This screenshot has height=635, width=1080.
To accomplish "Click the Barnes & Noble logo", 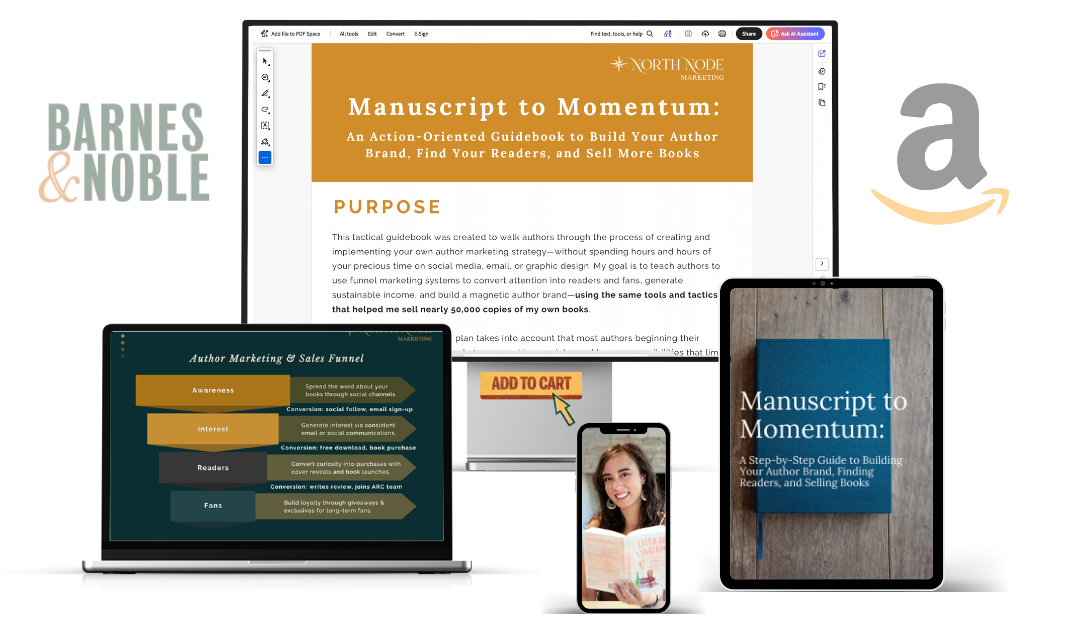I will 124,153.
